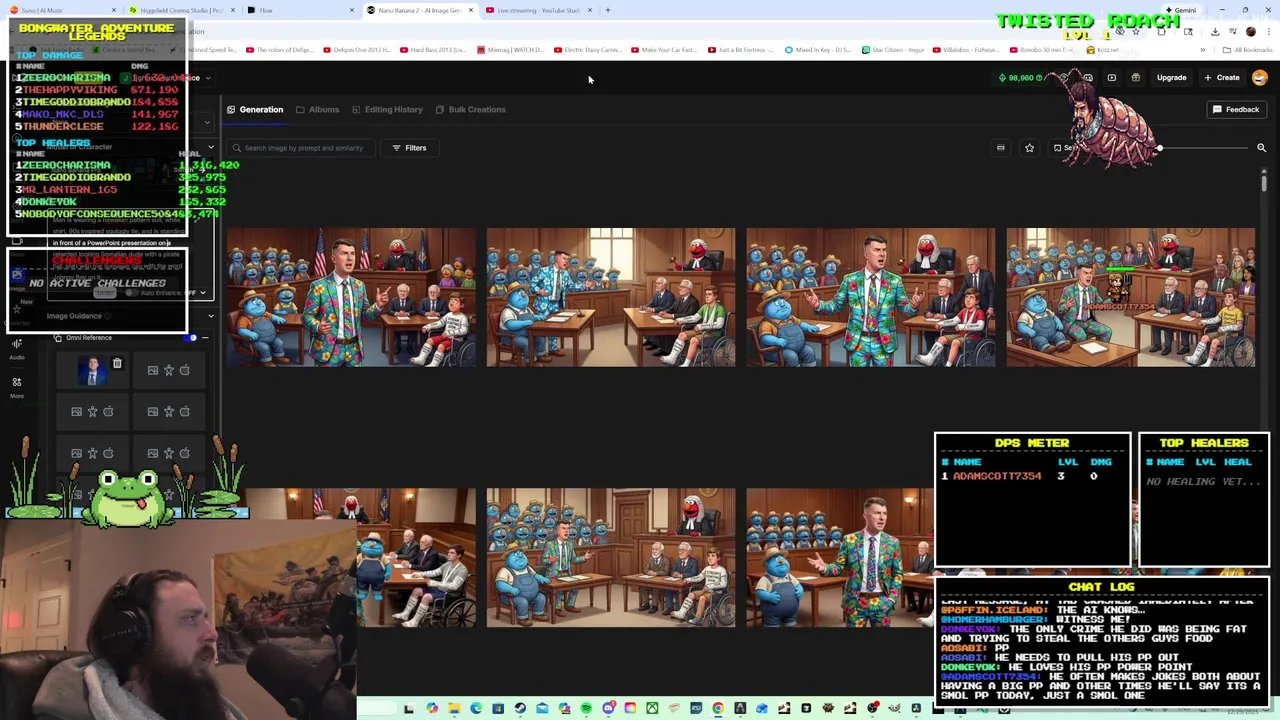Open the Hard Bass 2013 bookmark
The image size is (1280, 720).
pyautogui.click(x=432, y=50)
